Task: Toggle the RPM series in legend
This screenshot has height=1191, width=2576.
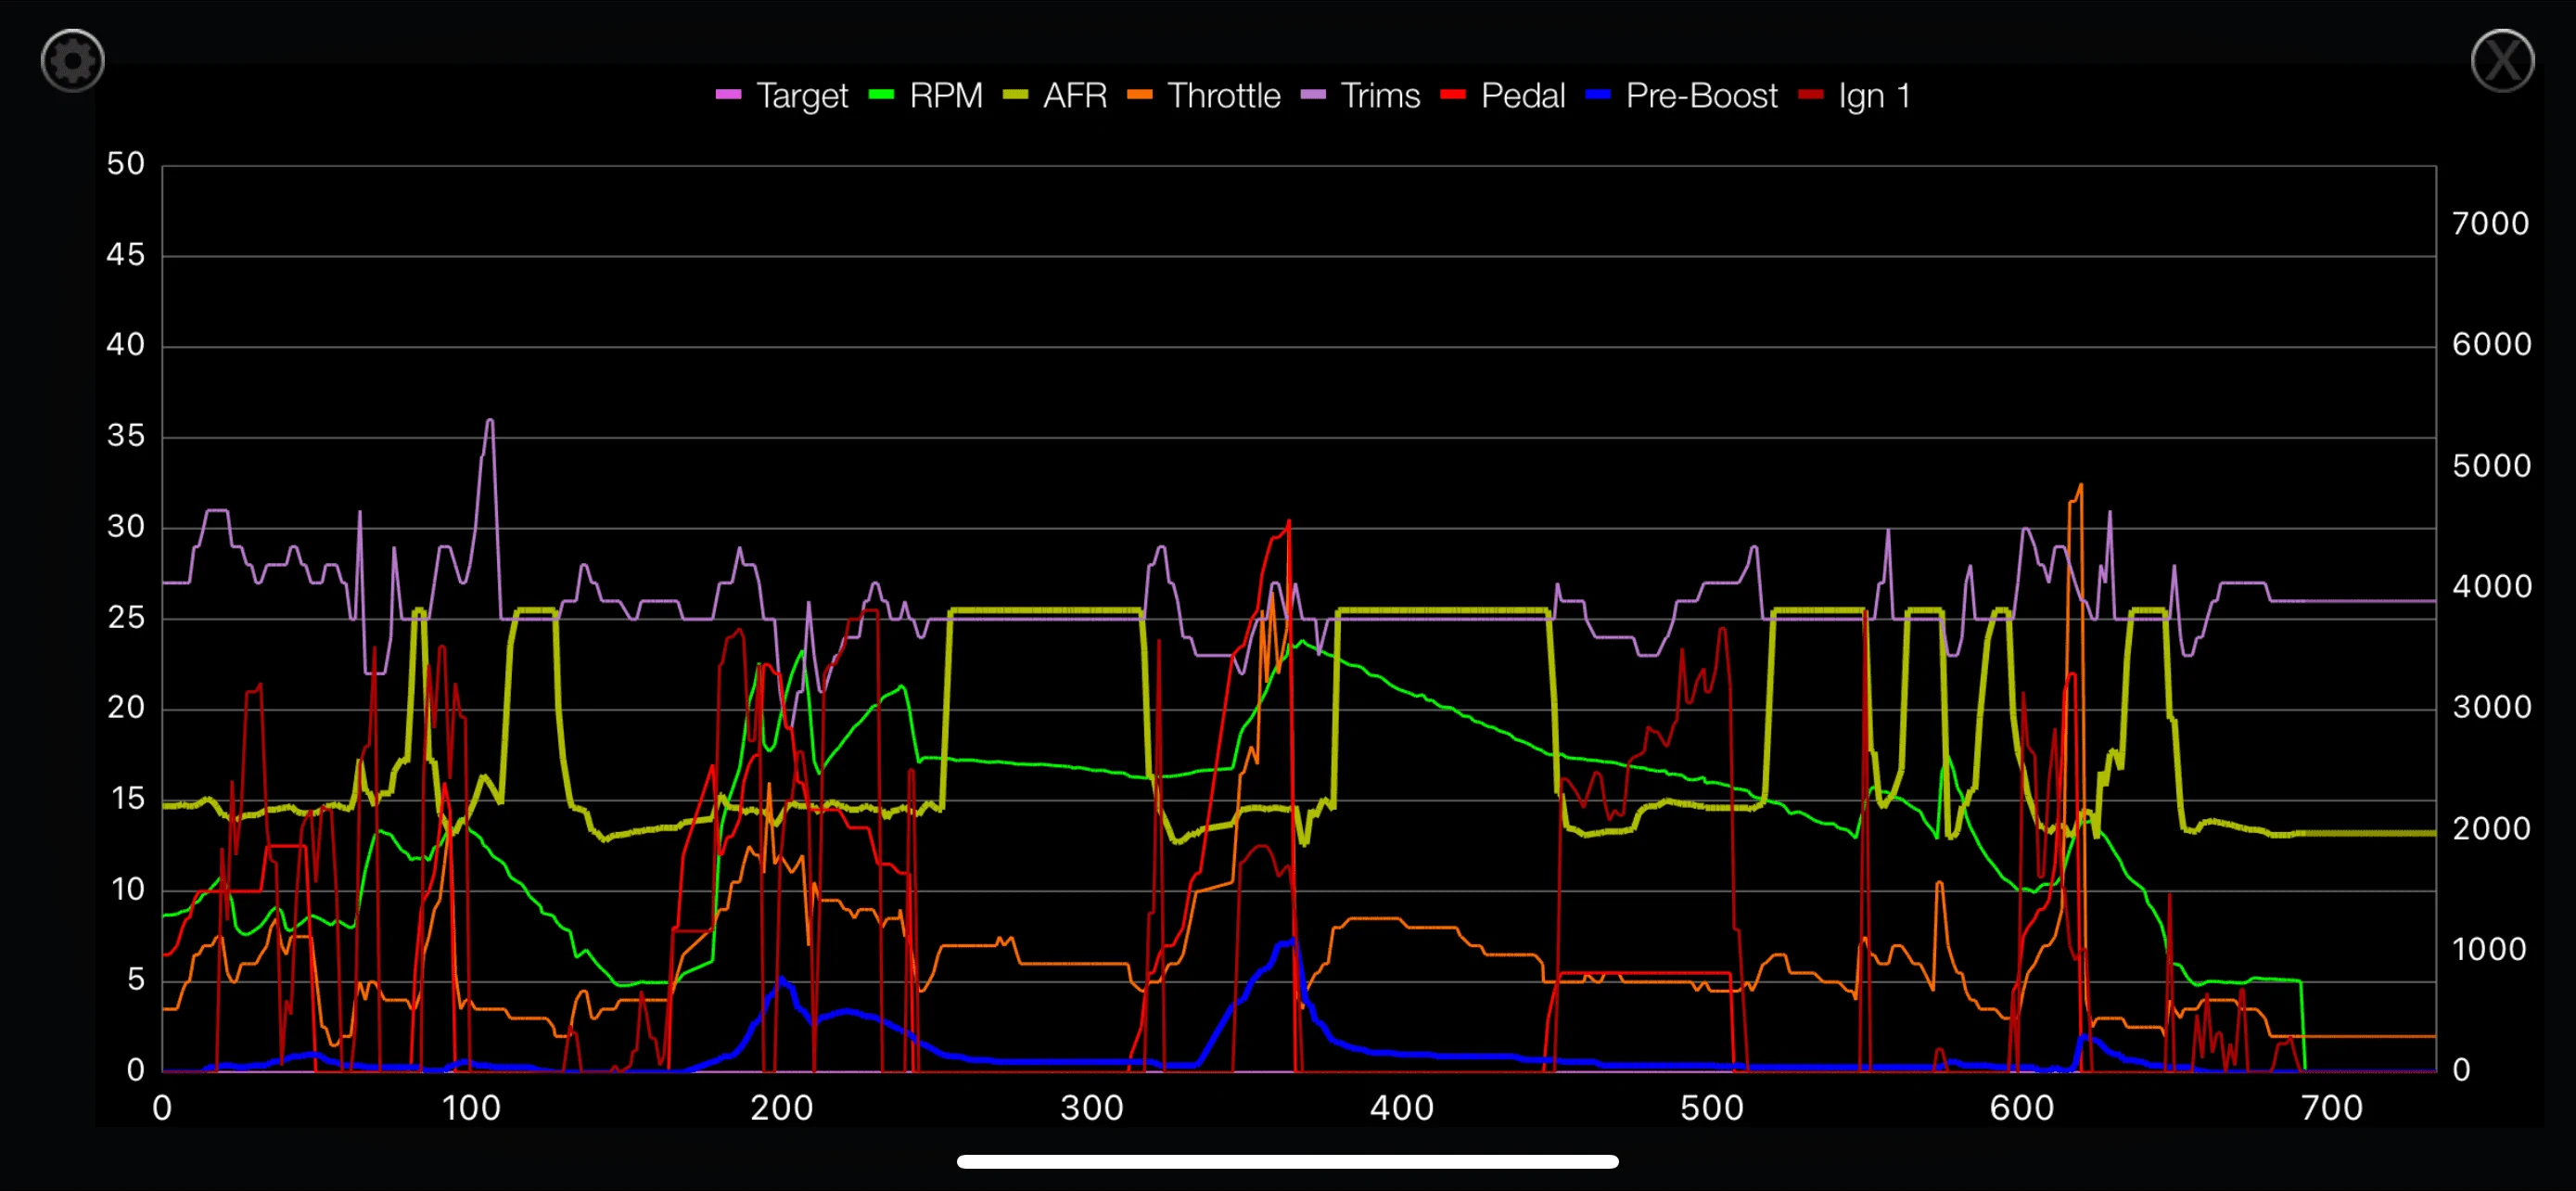Action: [926, 96]
